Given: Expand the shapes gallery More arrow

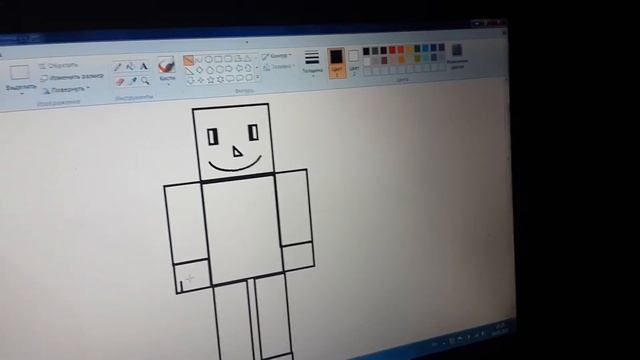Looking at the screenshot, I should tap(258, 77).
